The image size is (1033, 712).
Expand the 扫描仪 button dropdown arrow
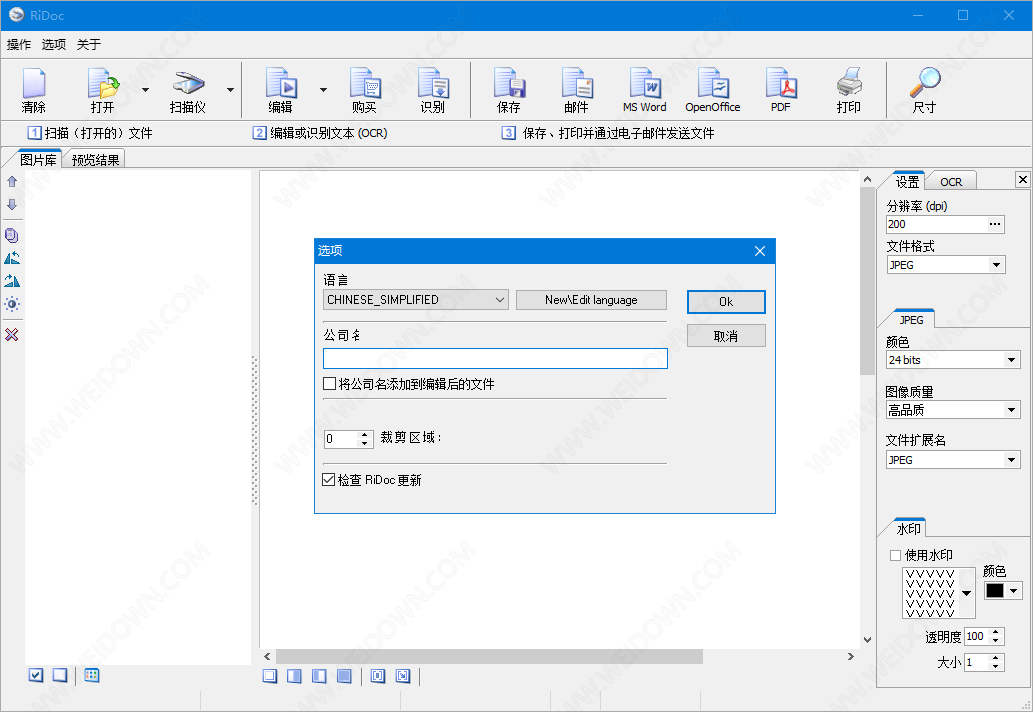(230, 90)
